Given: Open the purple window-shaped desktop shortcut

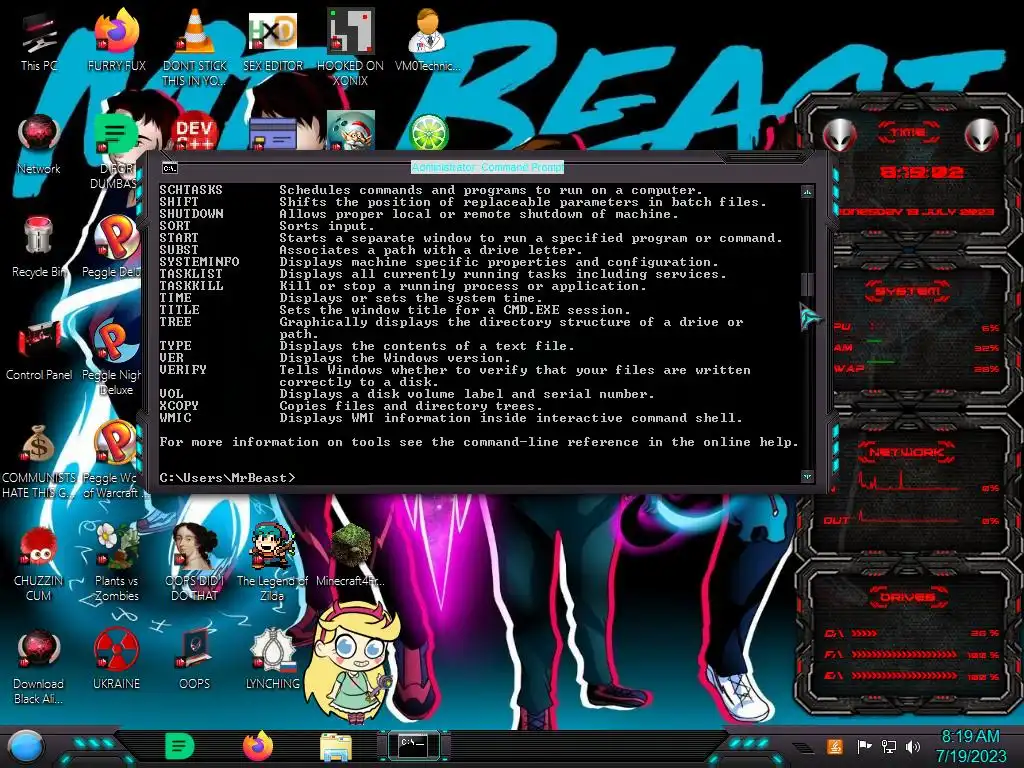Looking at the screenshot, I should click(272, 134).
